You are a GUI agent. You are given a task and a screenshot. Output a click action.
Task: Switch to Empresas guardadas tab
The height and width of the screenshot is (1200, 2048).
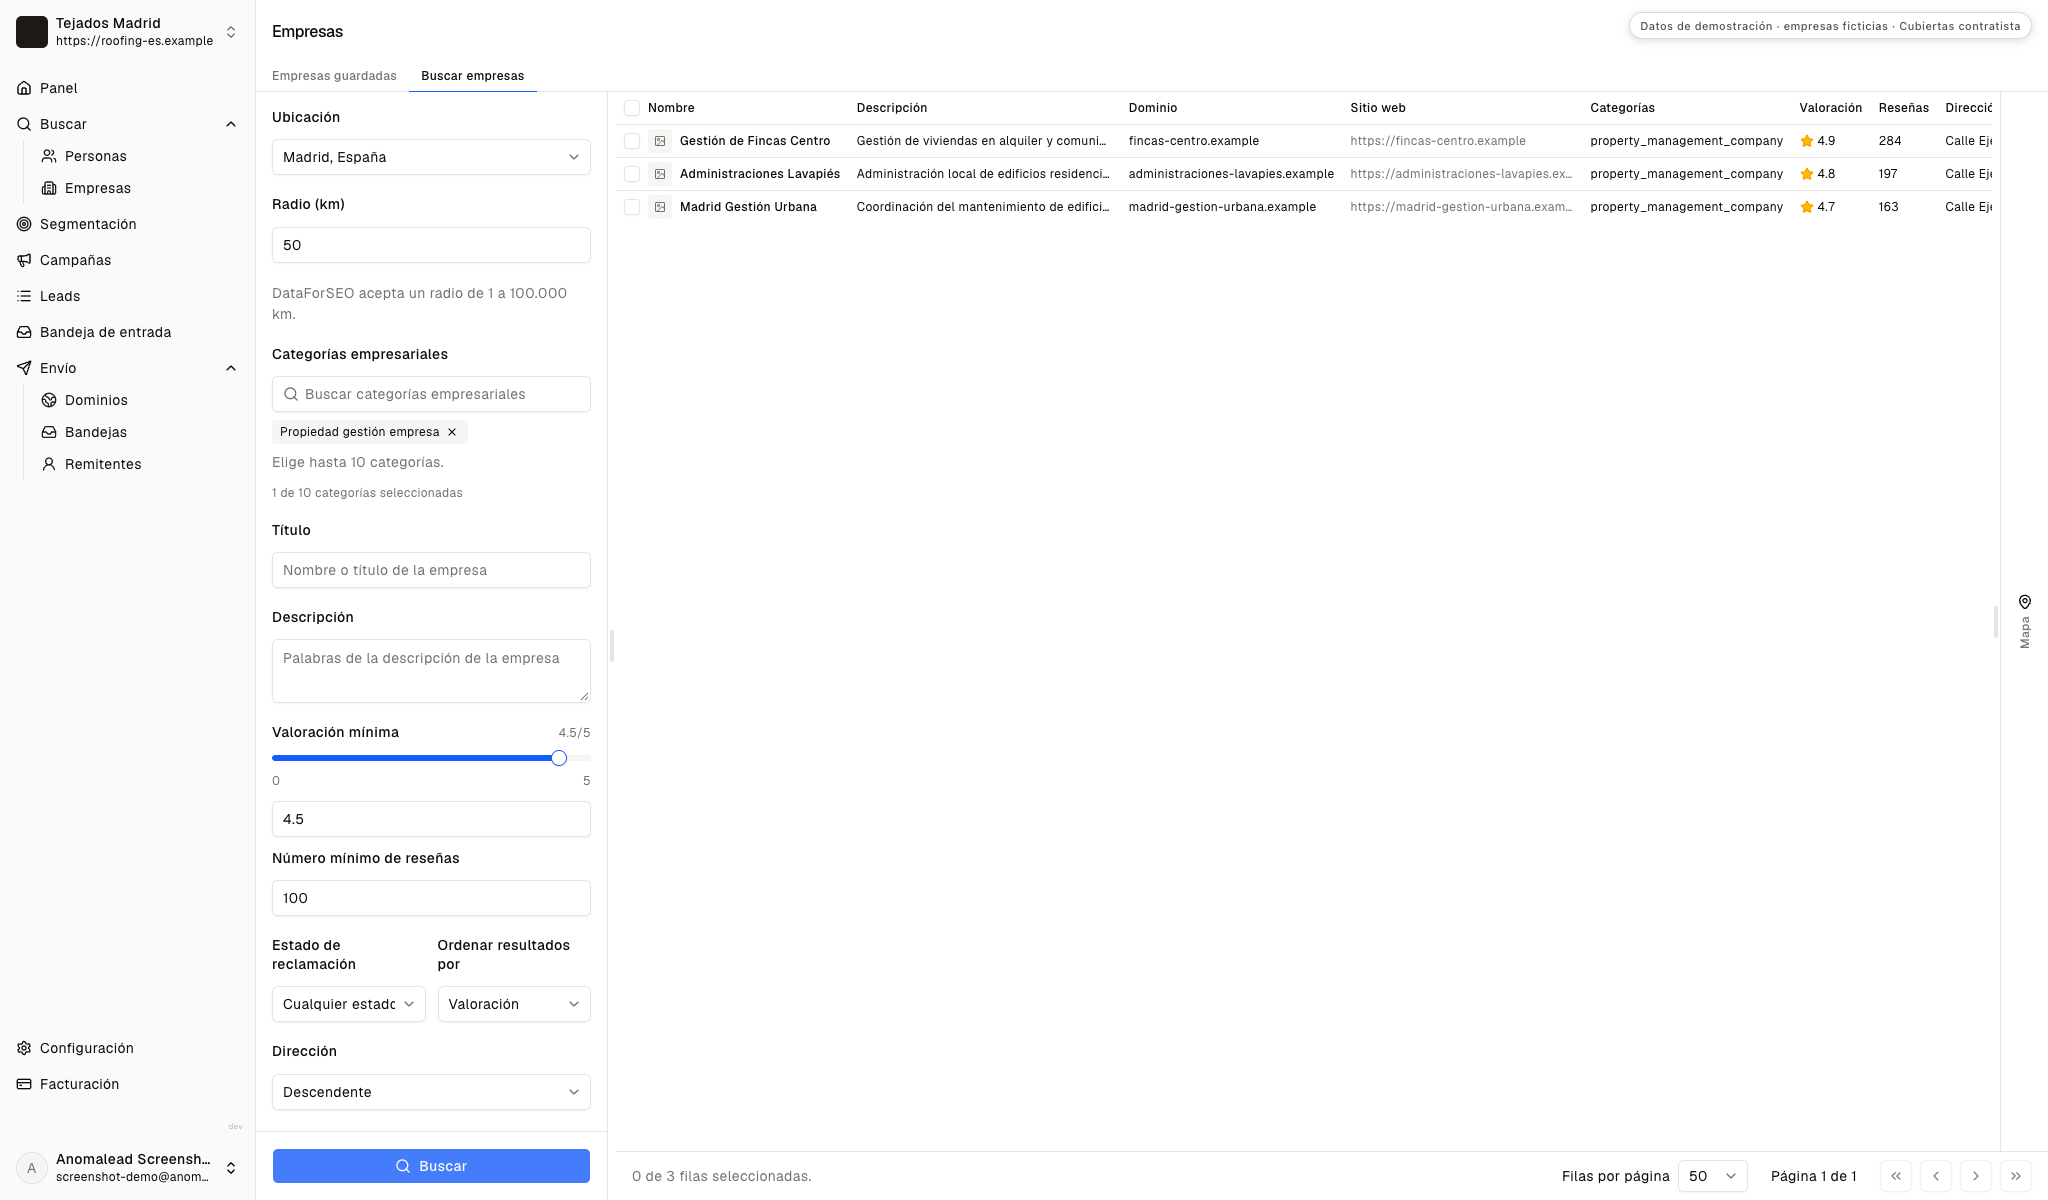tap(334, 76)
